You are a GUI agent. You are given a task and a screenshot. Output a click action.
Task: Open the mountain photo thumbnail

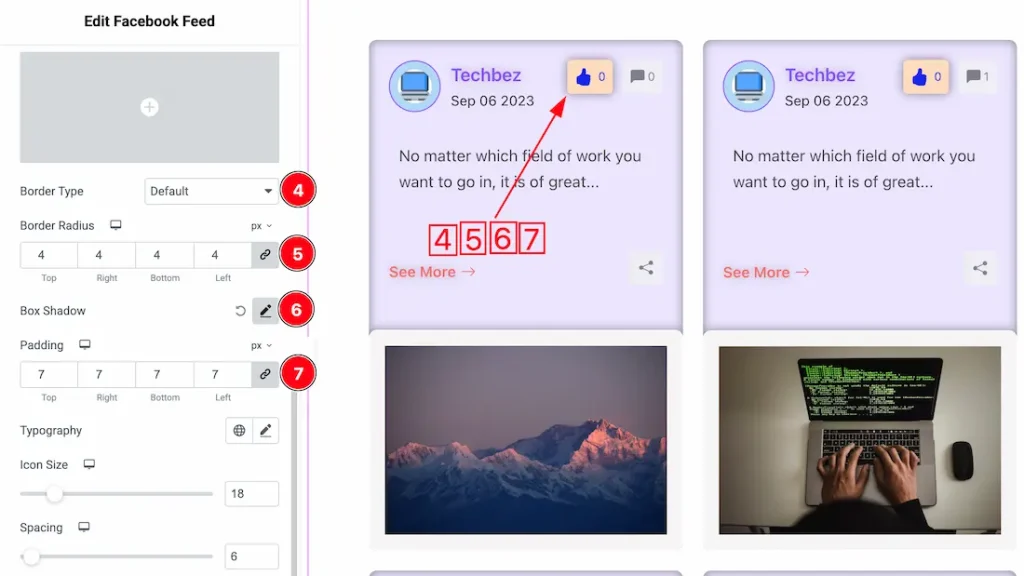pos(525,440)
